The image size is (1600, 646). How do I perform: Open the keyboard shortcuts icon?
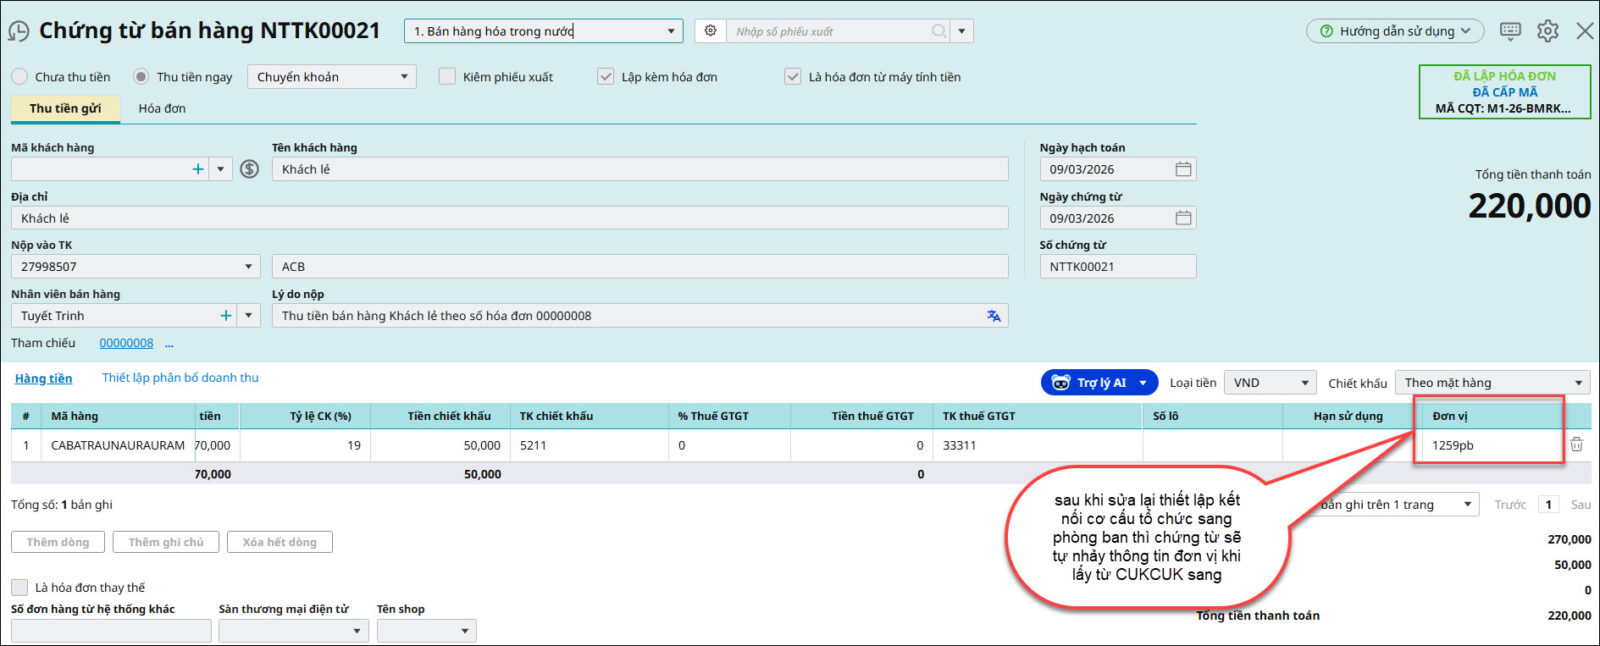tap(1510, 31)
